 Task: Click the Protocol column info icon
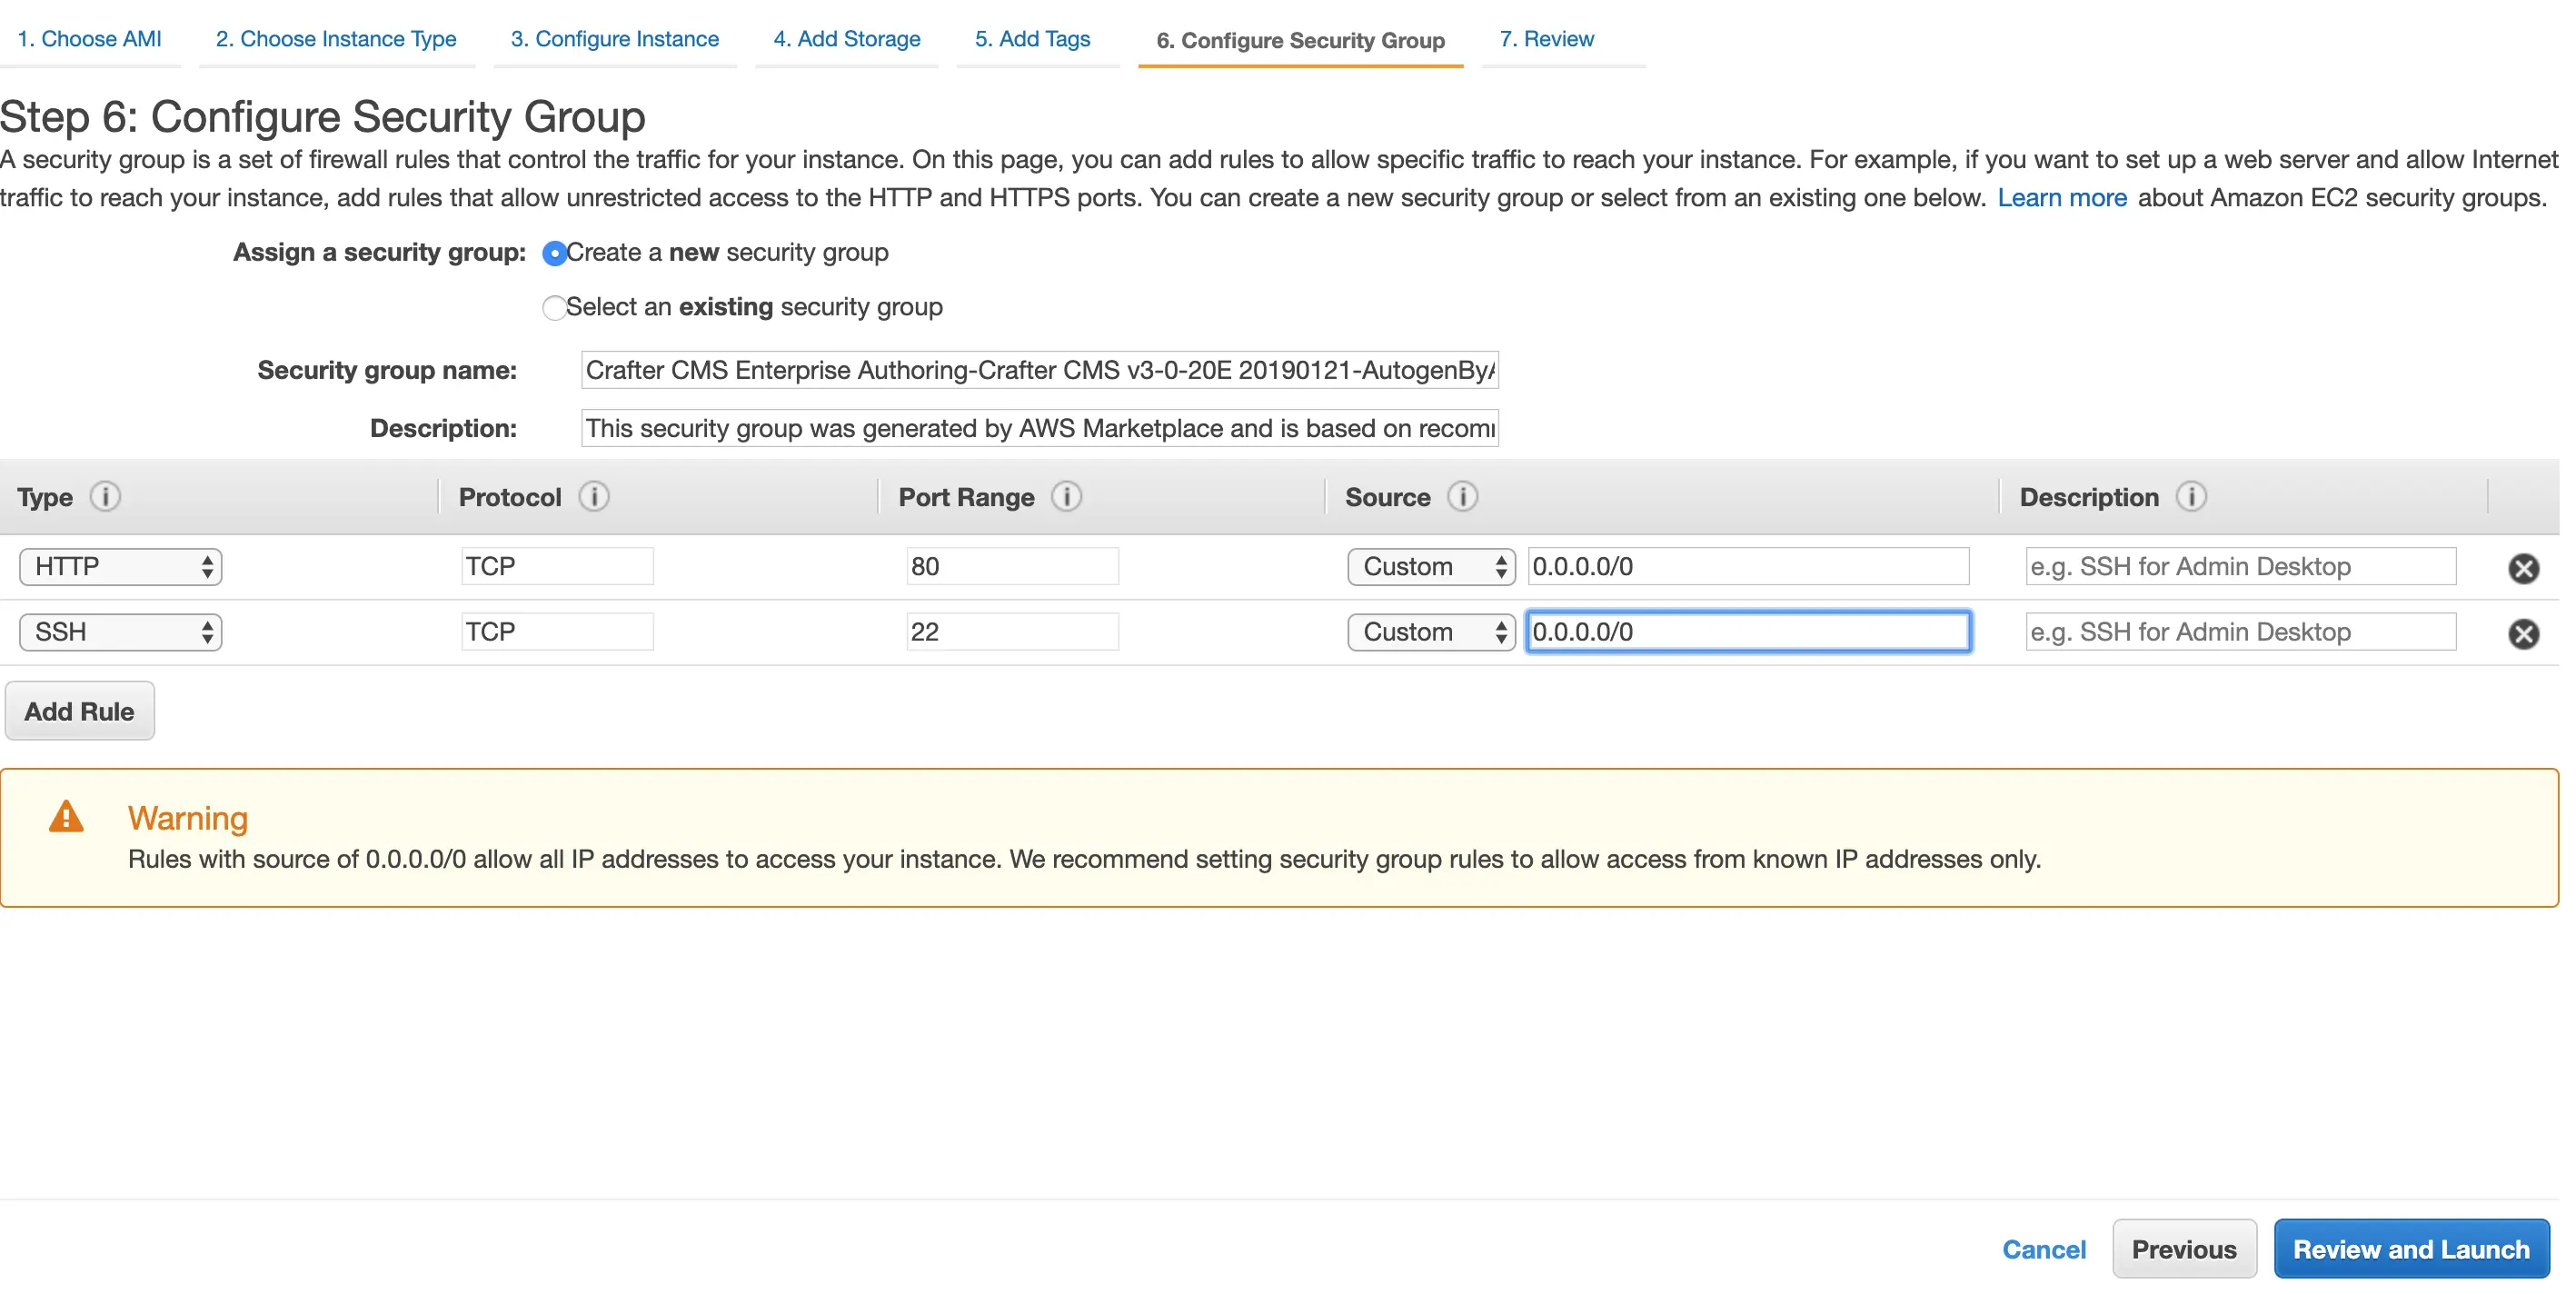tap(594, 497)
